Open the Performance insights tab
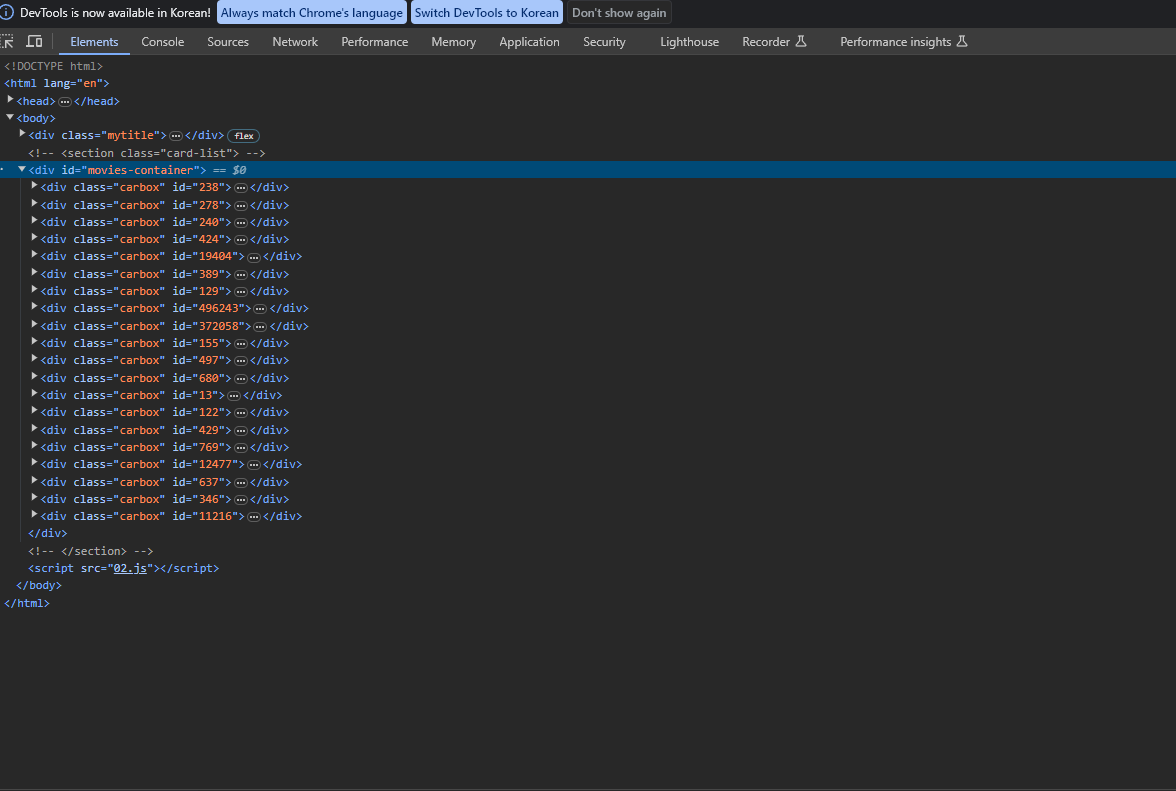Viewport: 1176px width, 791px height. (904, 42)
